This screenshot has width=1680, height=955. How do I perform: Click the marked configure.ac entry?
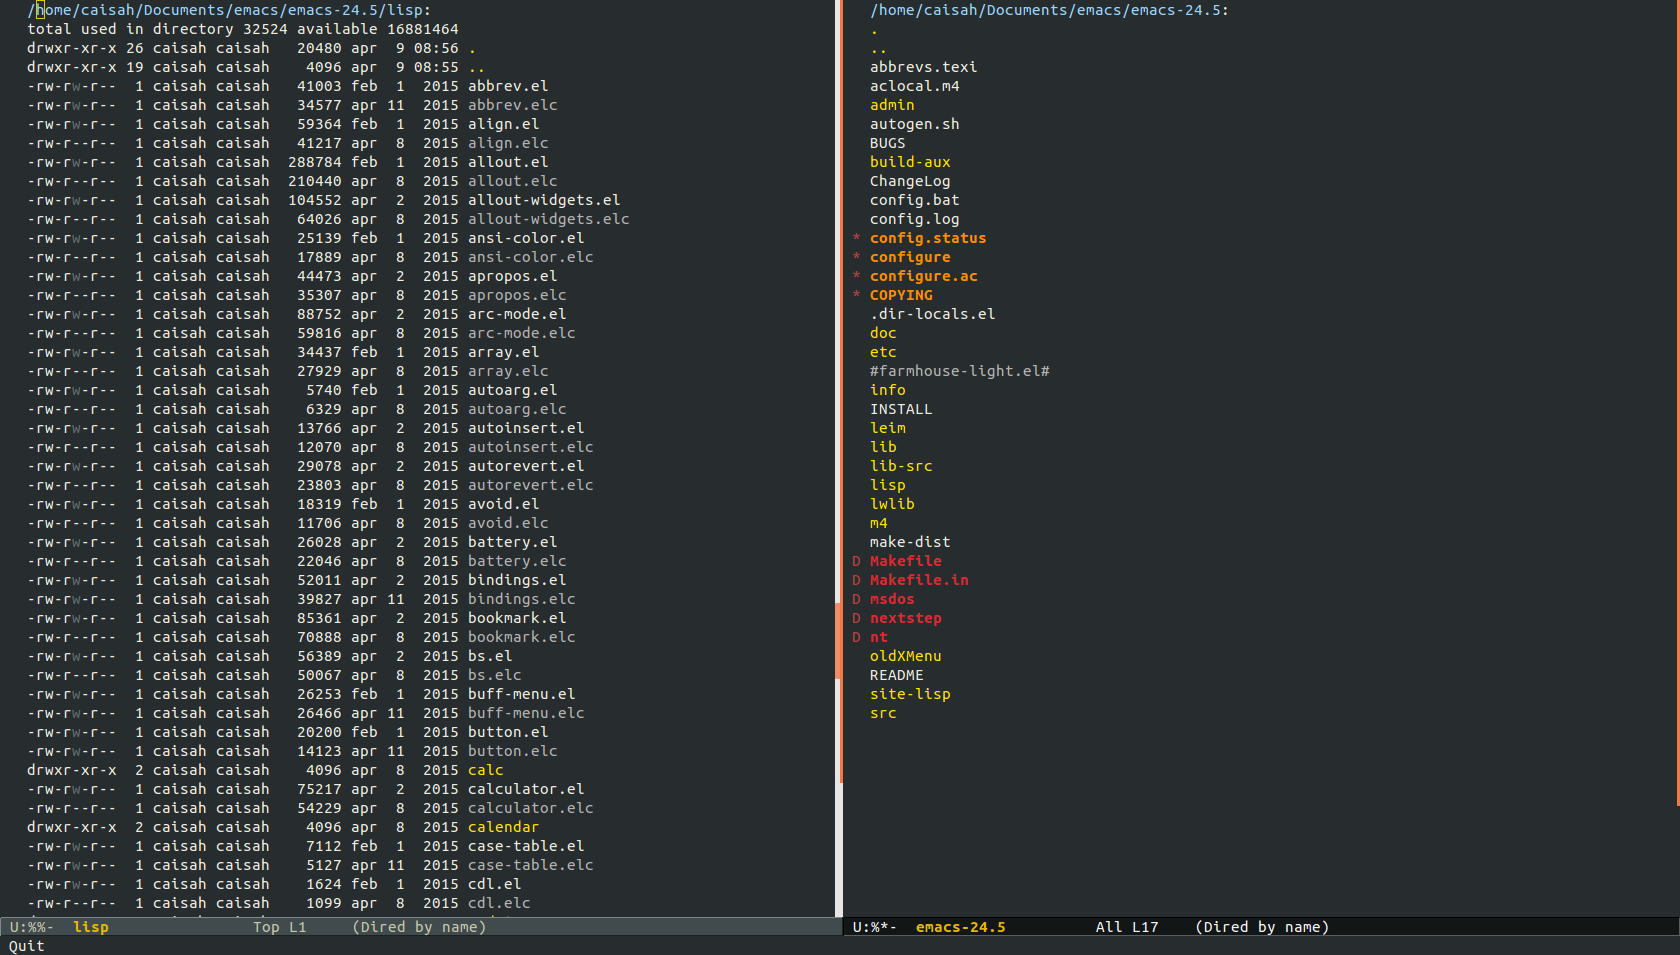(x=923, y=276)
